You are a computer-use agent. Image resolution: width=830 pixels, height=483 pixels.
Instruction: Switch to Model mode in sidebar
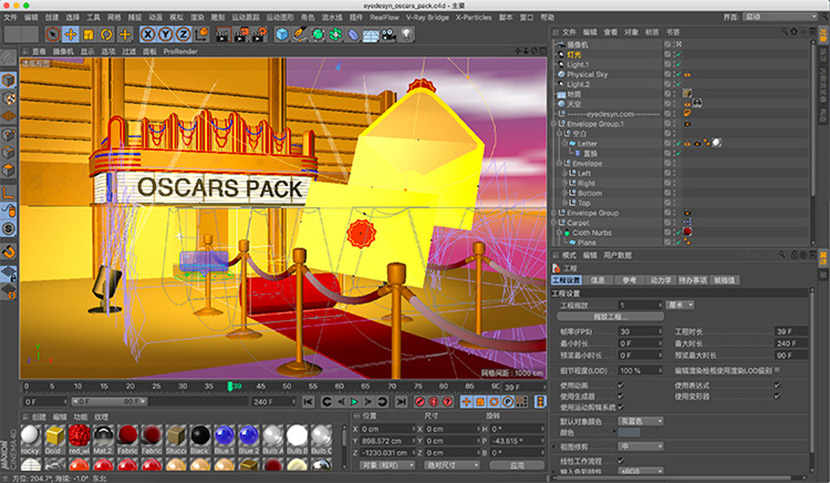pyautogui.click(x=8, y=80)
